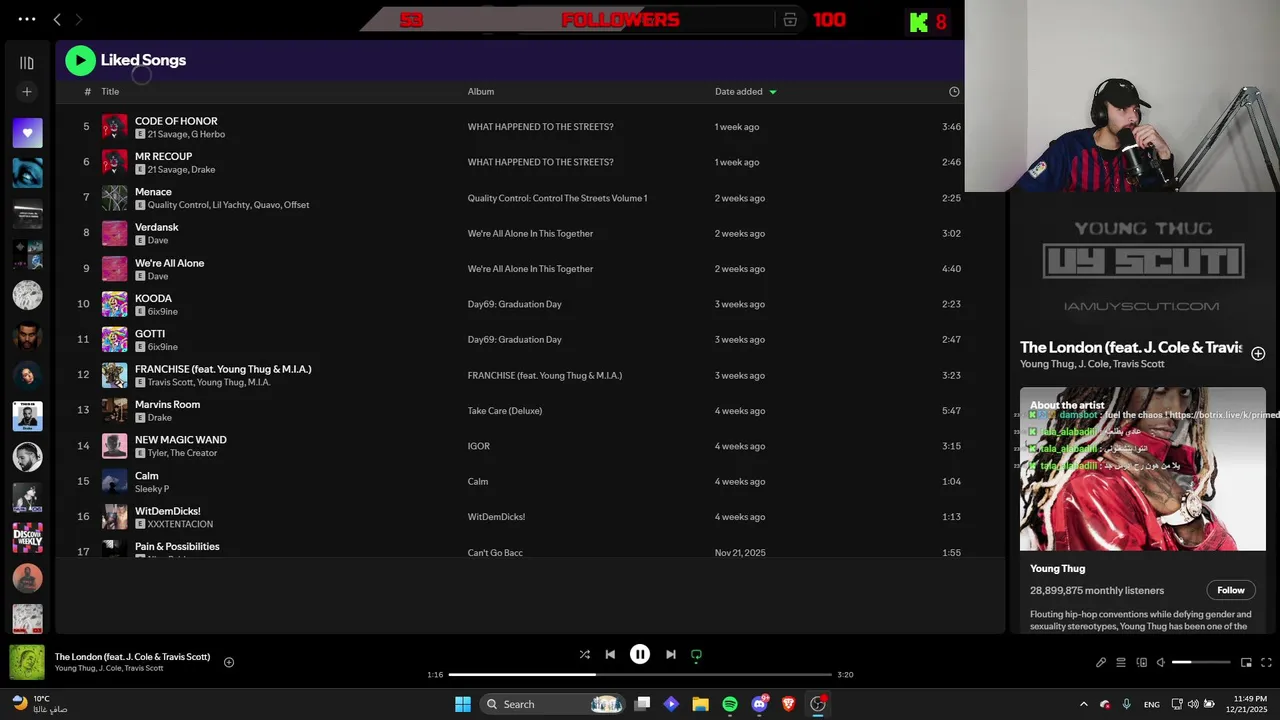Viewport: 1280px width, 720px height.
Task: Sort by Date added column
Action: coord(745,92)
